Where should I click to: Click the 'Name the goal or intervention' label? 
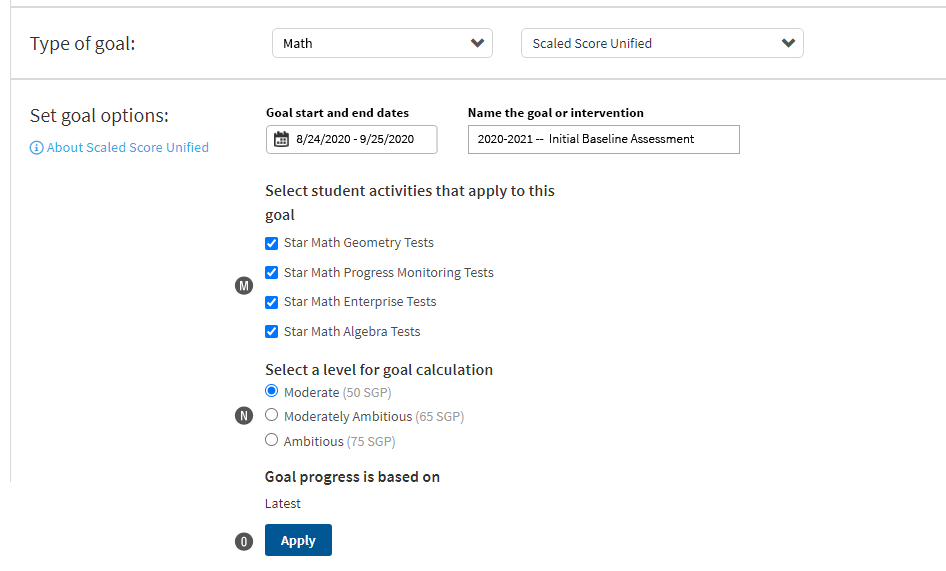pyautogui.click(x=556, y=113)
